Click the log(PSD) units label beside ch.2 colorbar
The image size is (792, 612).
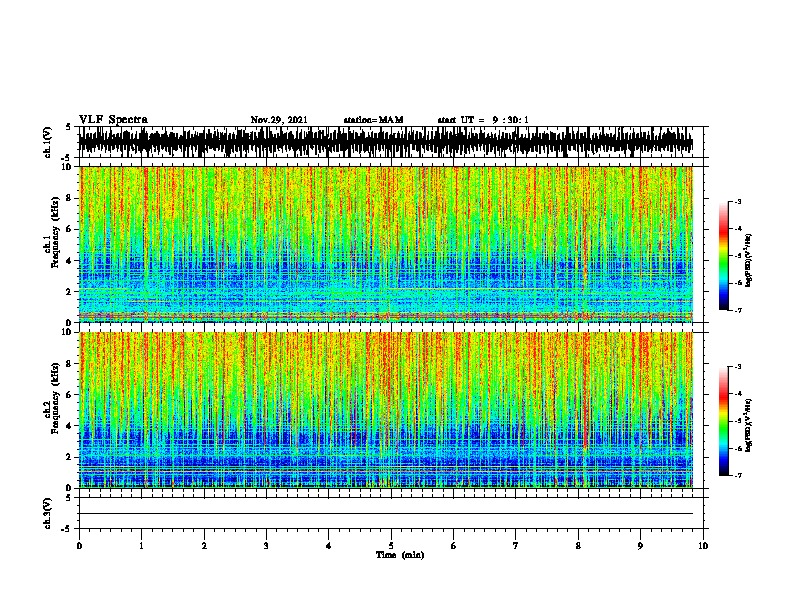coord(749,425)
